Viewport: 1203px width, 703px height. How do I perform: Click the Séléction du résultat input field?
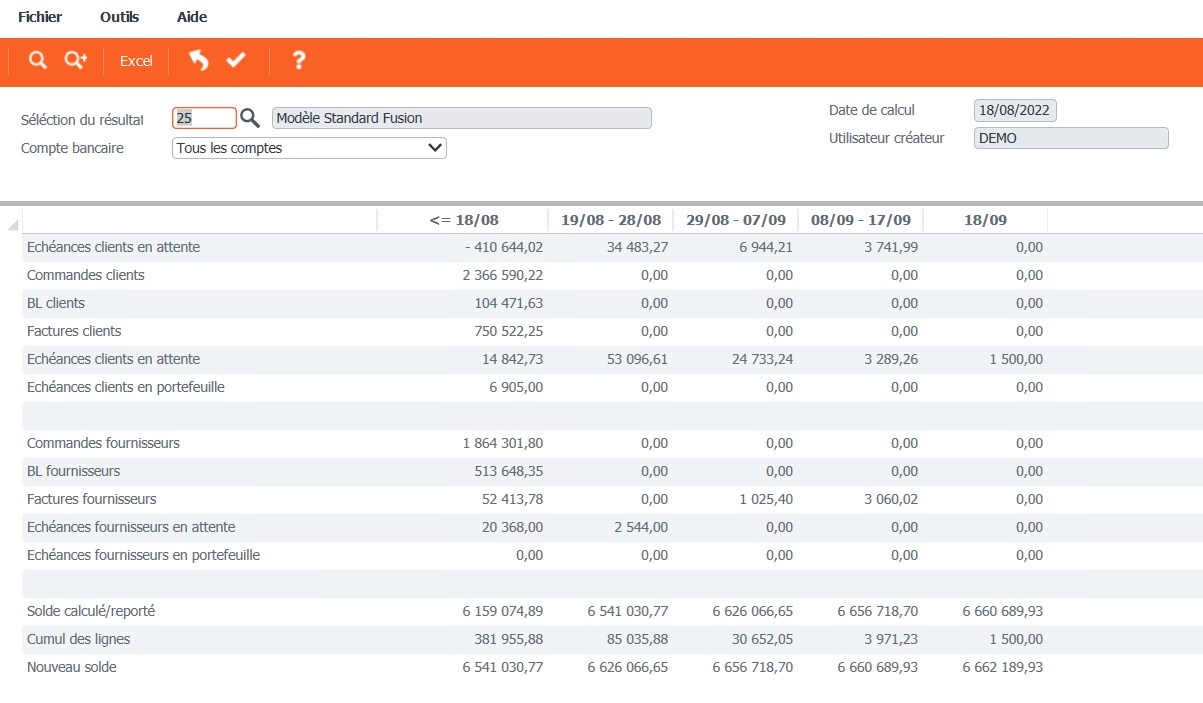pos(205,118)
